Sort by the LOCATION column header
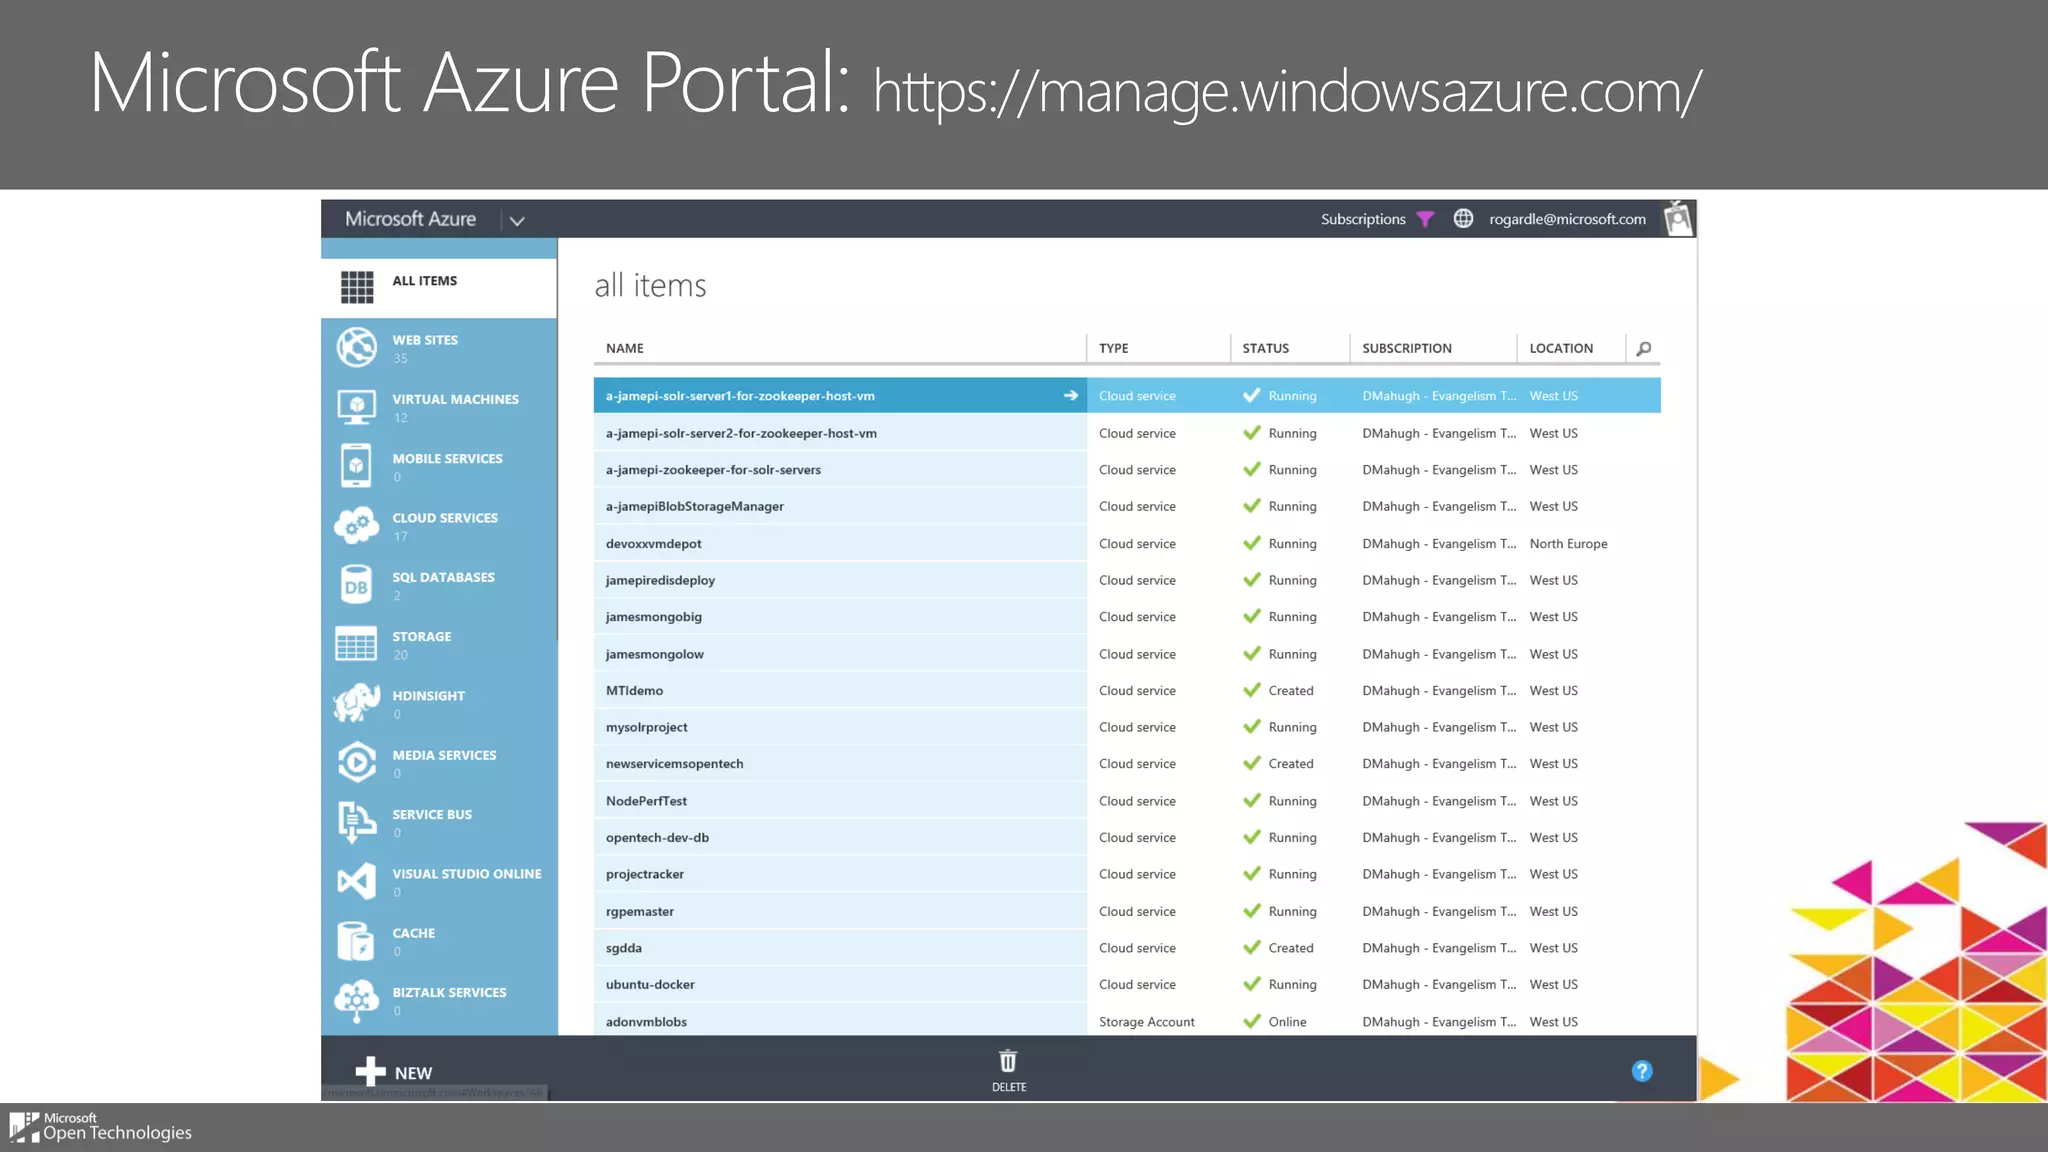Image resolution: width=2048 pixels, height=1152 pixels. (1560, 348)
